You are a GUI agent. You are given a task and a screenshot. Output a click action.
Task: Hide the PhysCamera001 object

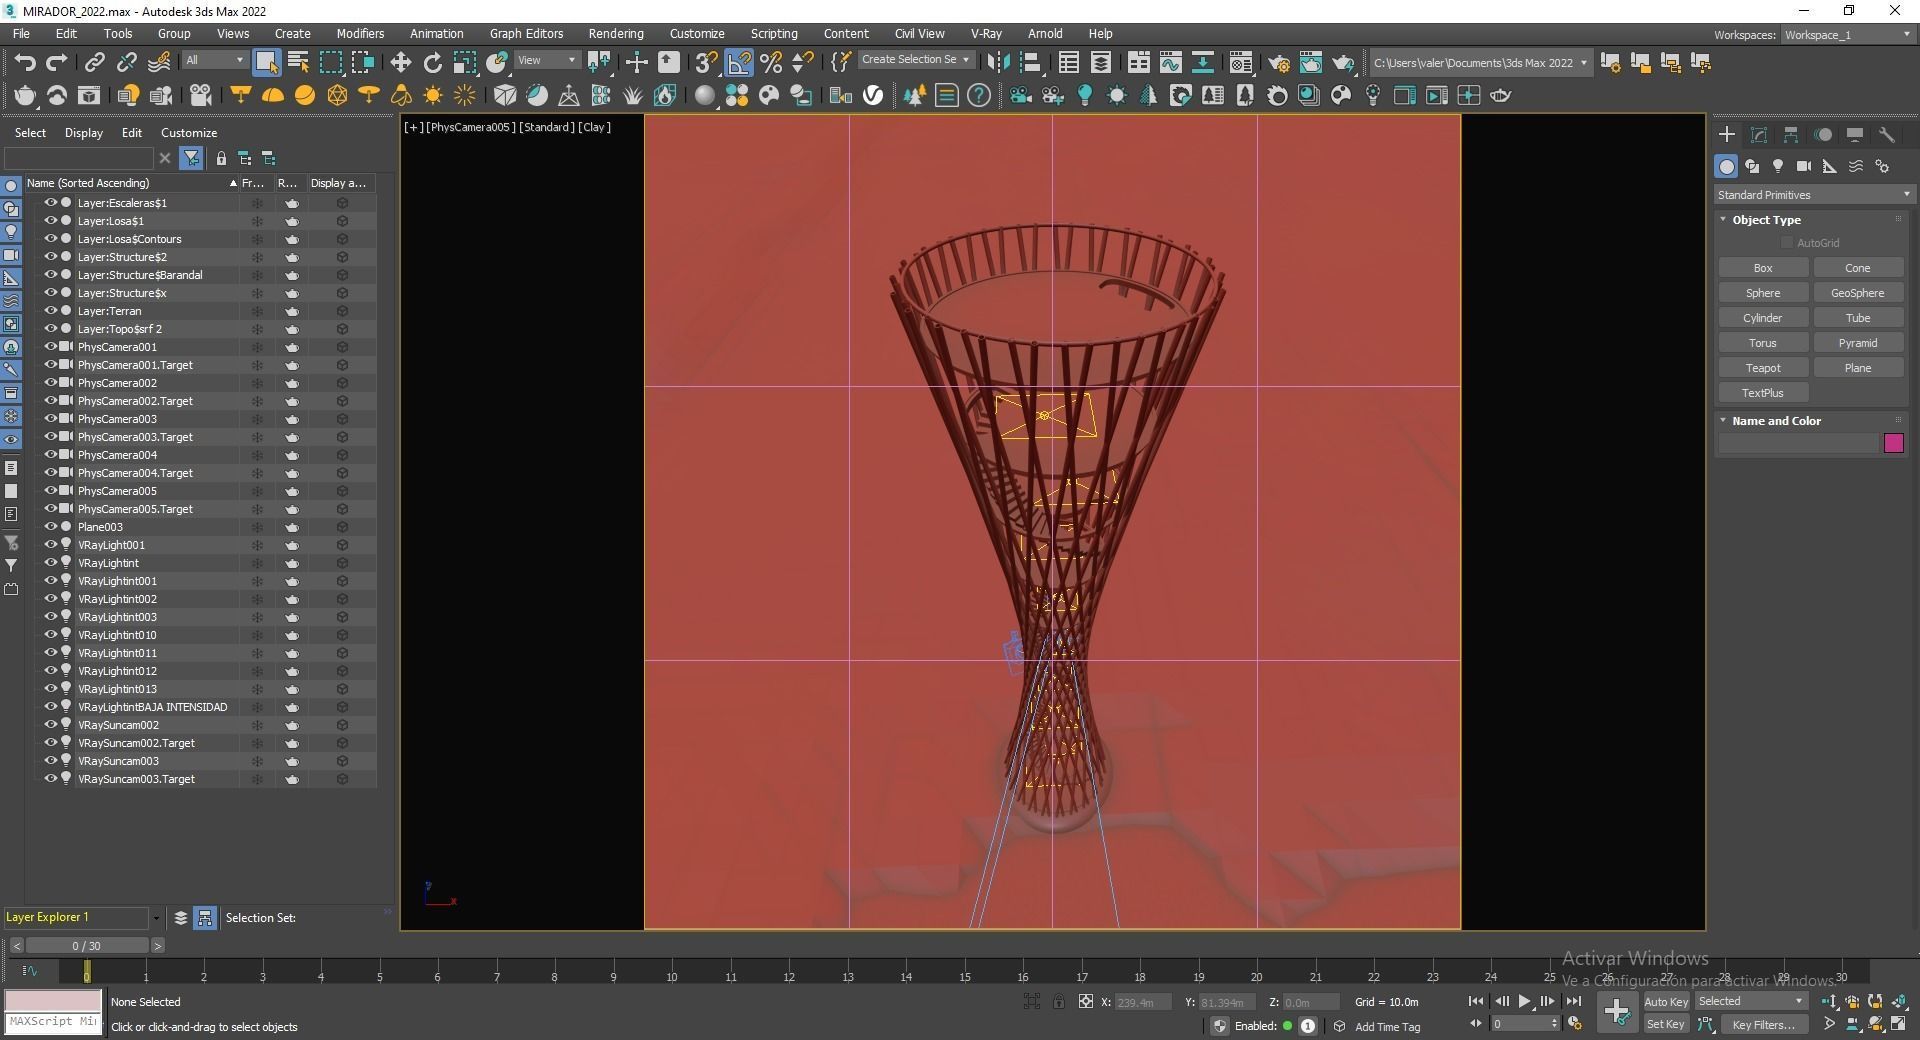pyautogui.click(x=50, y=346)
